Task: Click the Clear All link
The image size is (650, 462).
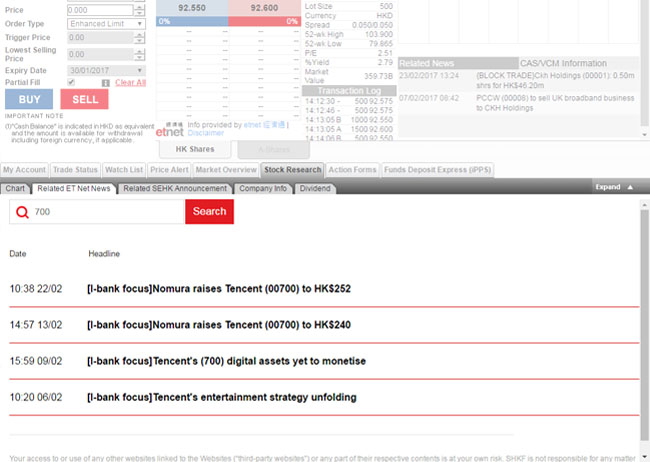Action: coord(131,83)
